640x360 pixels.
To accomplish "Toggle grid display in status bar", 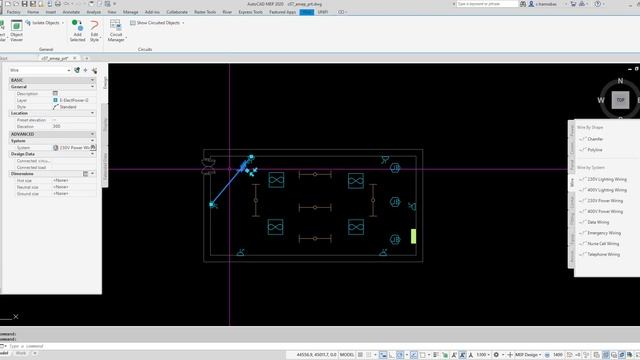I will (x=360, y=355).
